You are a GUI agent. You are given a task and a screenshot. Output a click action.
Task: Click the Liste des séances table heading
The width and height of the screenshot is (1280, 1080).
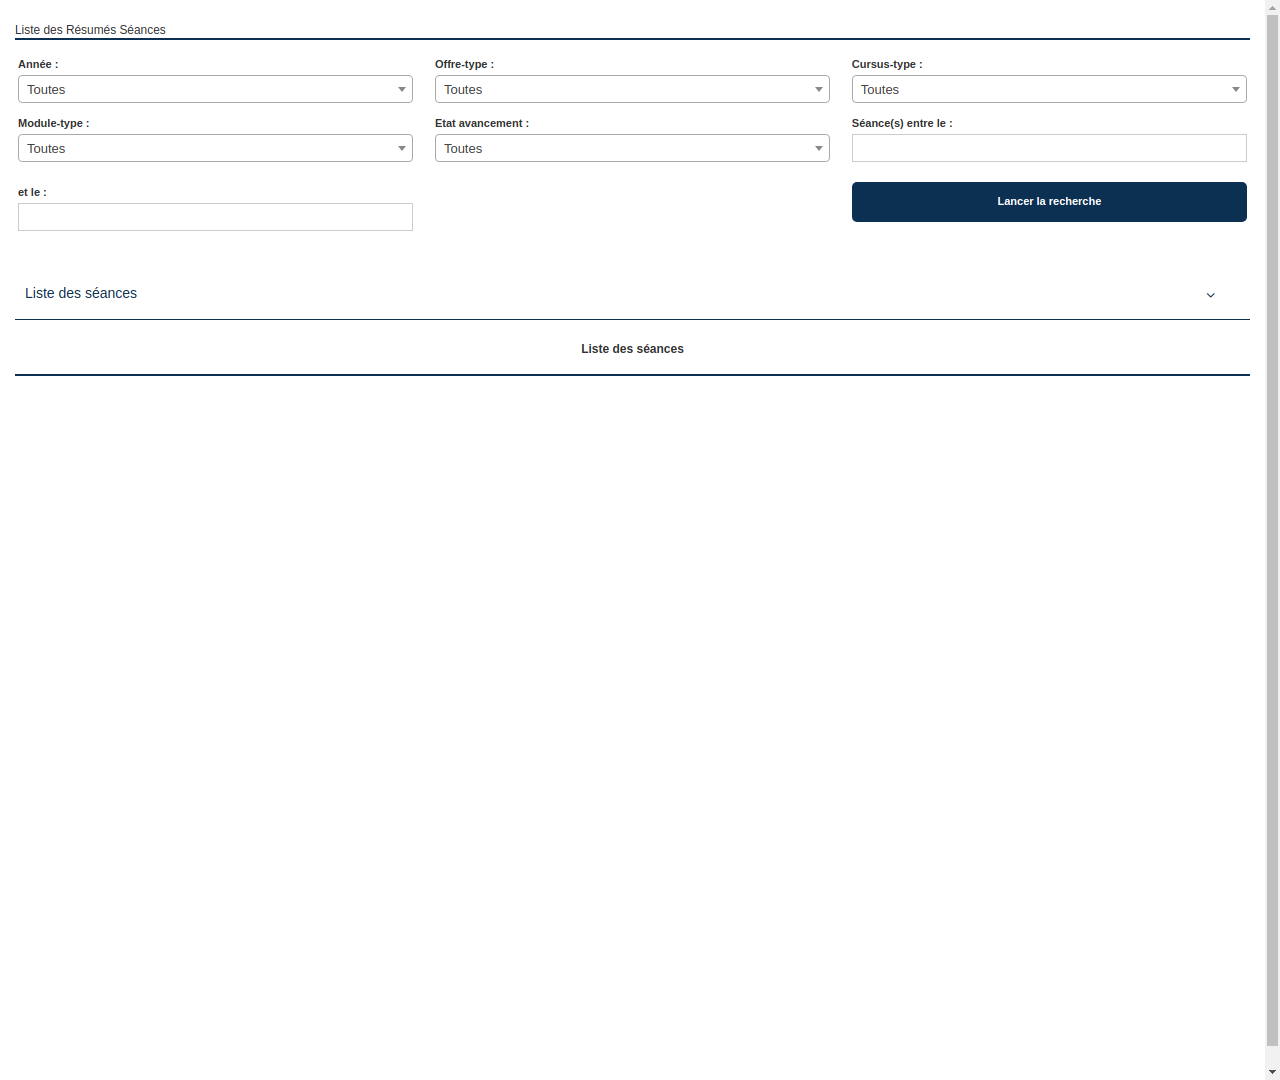[632, 349]
